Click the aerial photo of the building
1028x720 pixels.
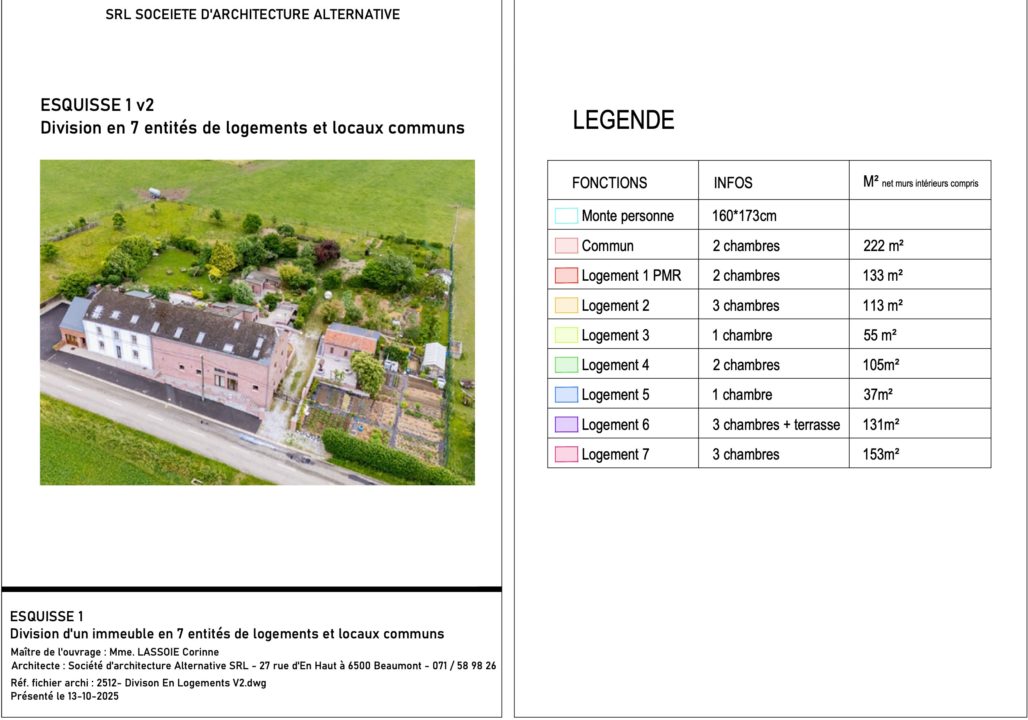257,322
